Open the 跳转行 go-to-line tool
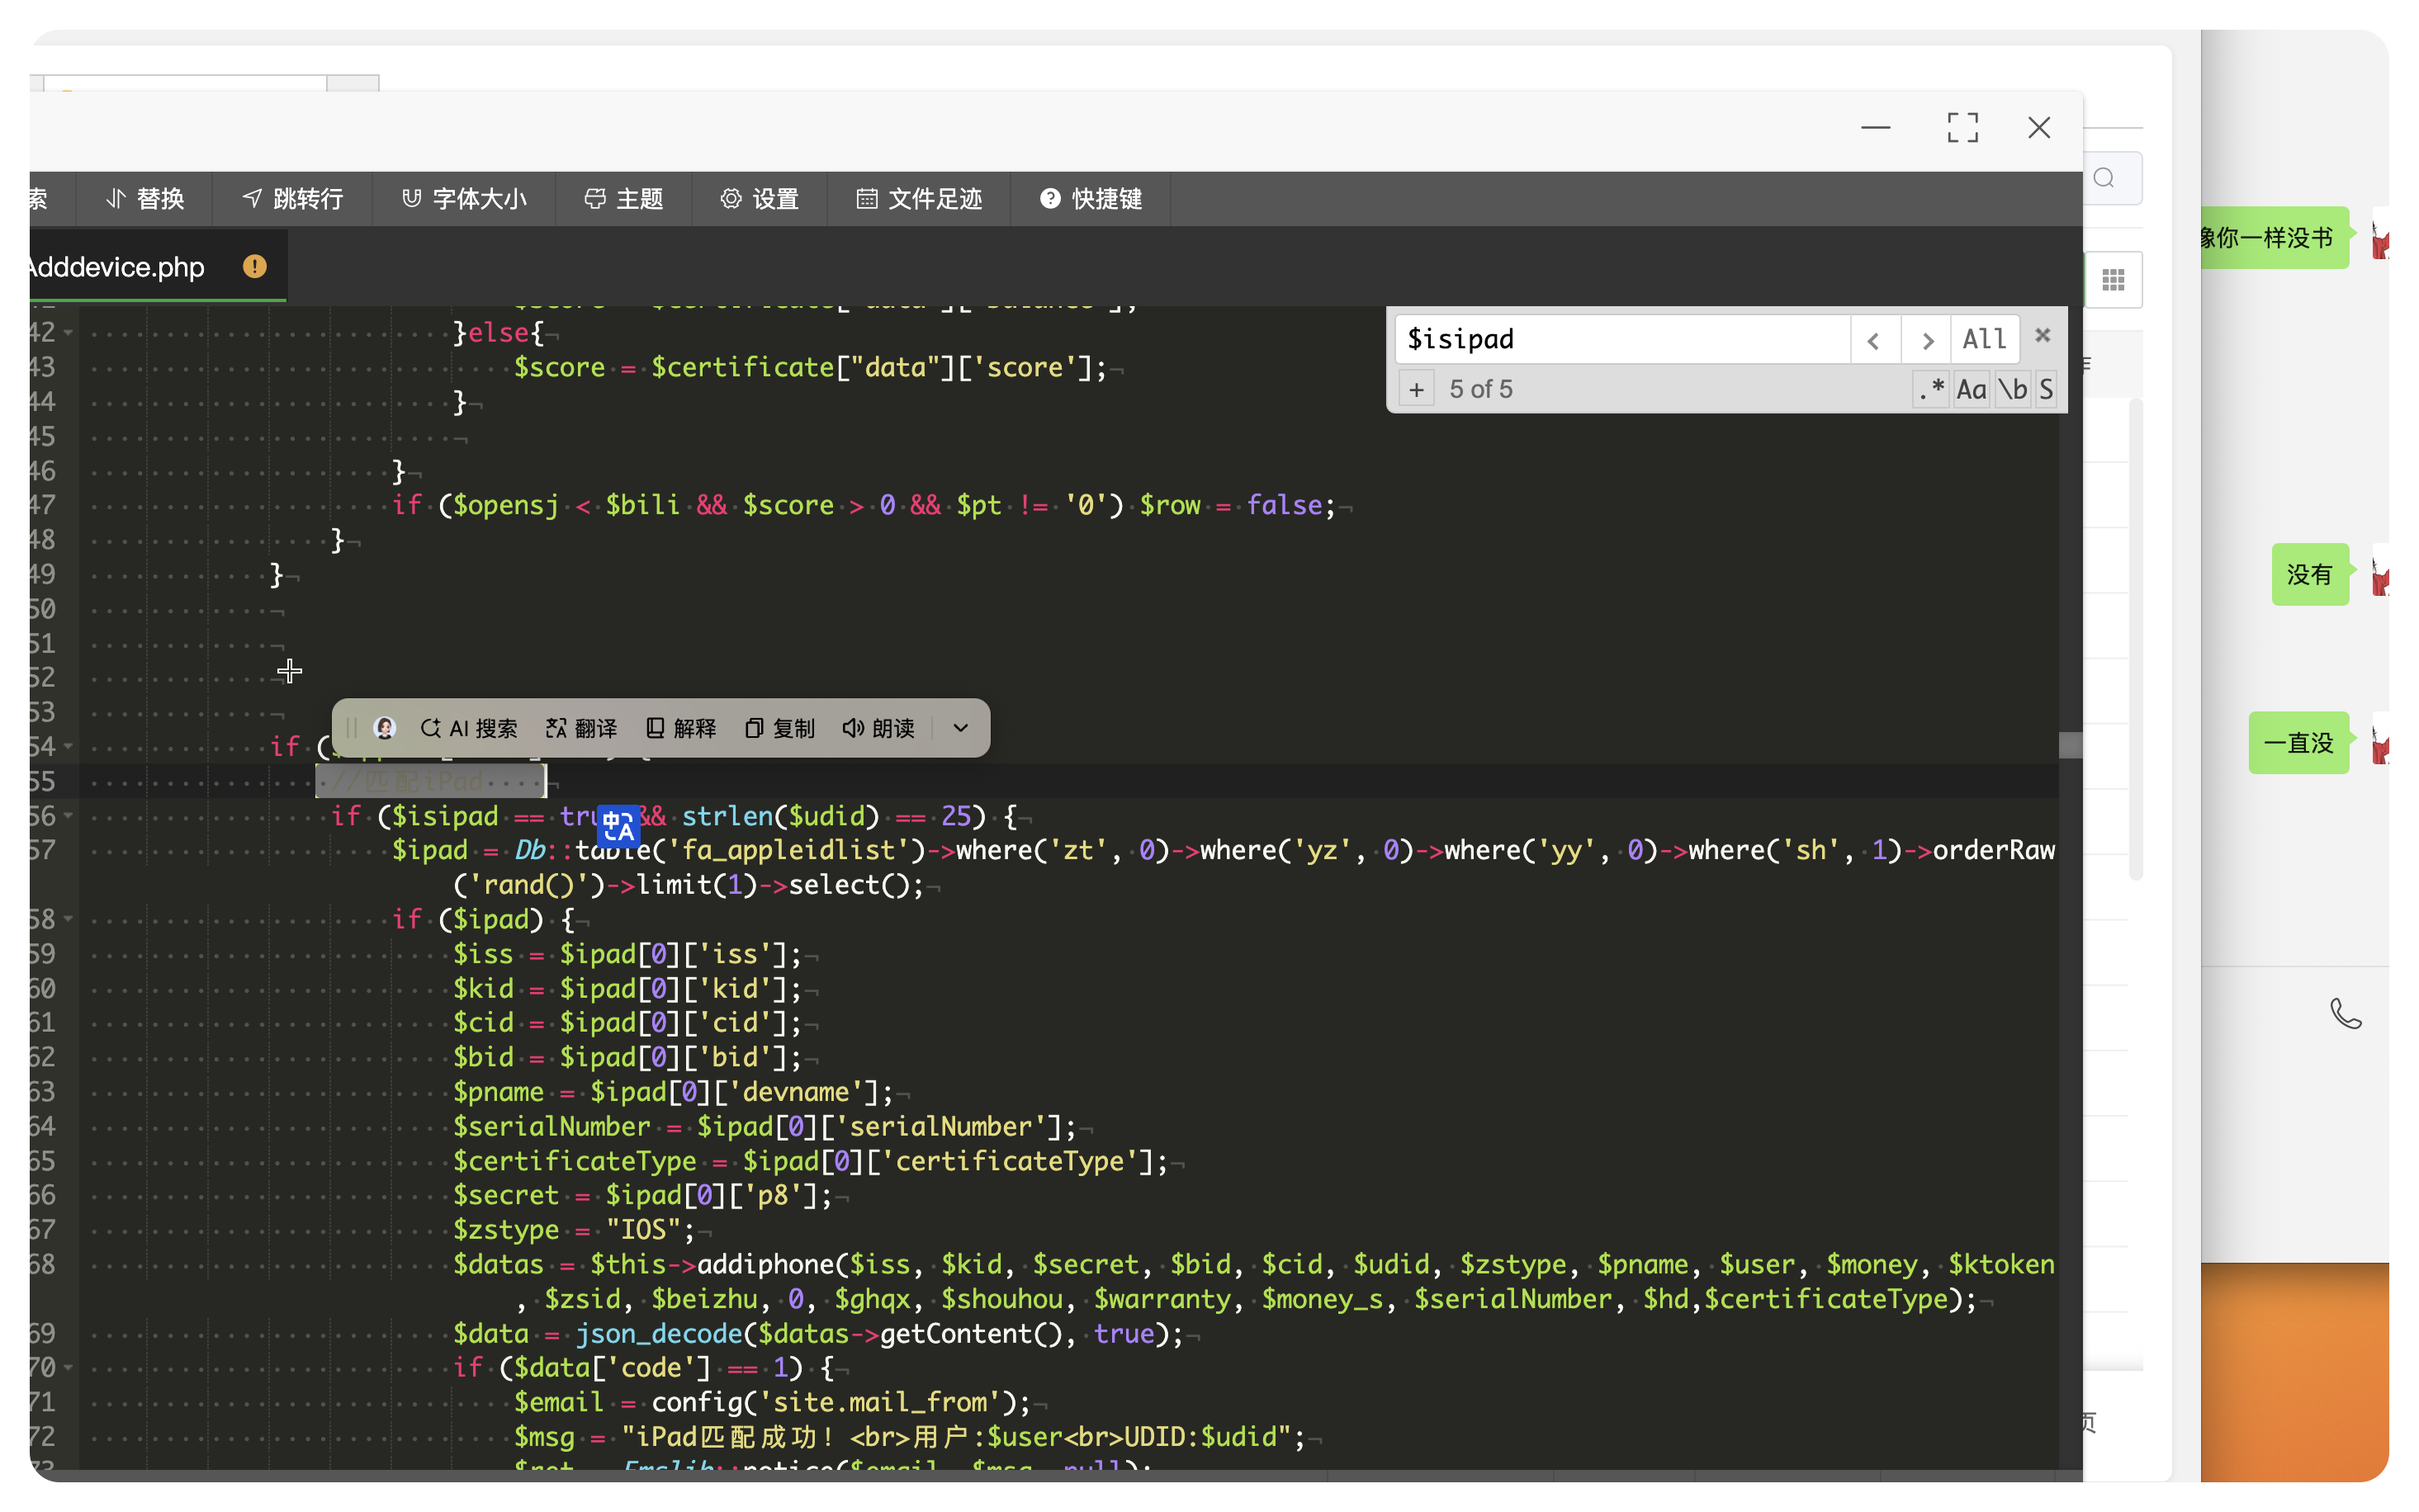 point(293,199)
